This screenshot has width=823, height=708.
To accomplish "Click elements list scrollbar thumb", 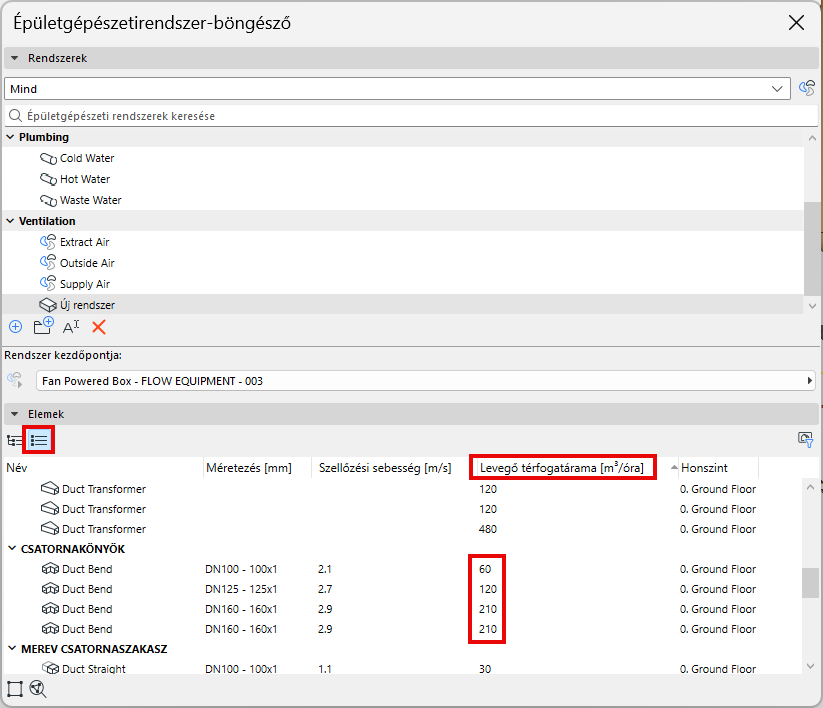I will pos(810,583).
